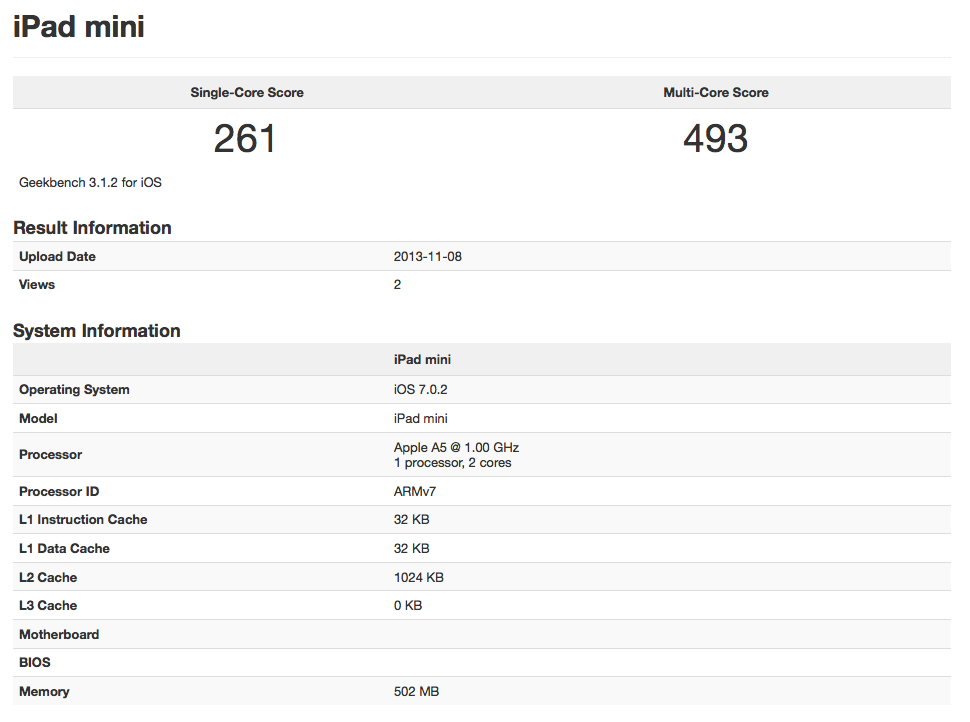Click the Result Information section heading
Image resolution: width=970 pixels, height=722 pixels.
point(92,227)
